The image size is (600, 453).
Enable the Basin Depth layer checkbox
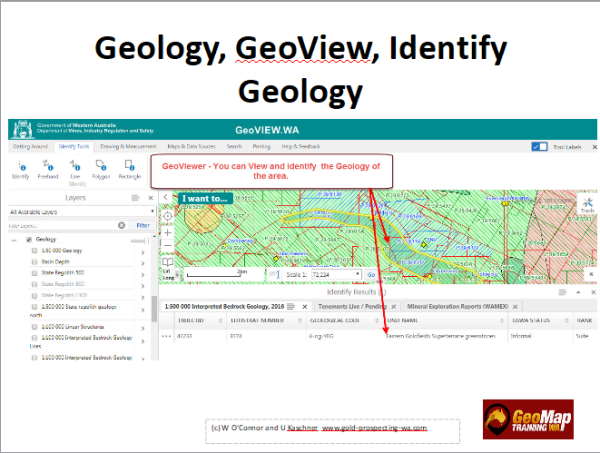(x=34, y=262)
